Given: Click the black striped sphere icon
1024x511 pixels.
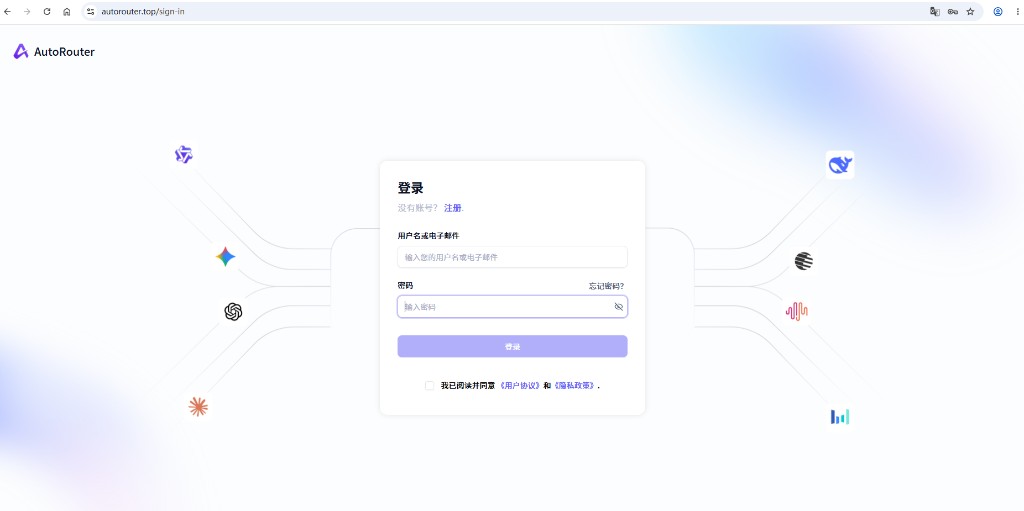Looking at the screenshot, I should [x=803, y=261].
